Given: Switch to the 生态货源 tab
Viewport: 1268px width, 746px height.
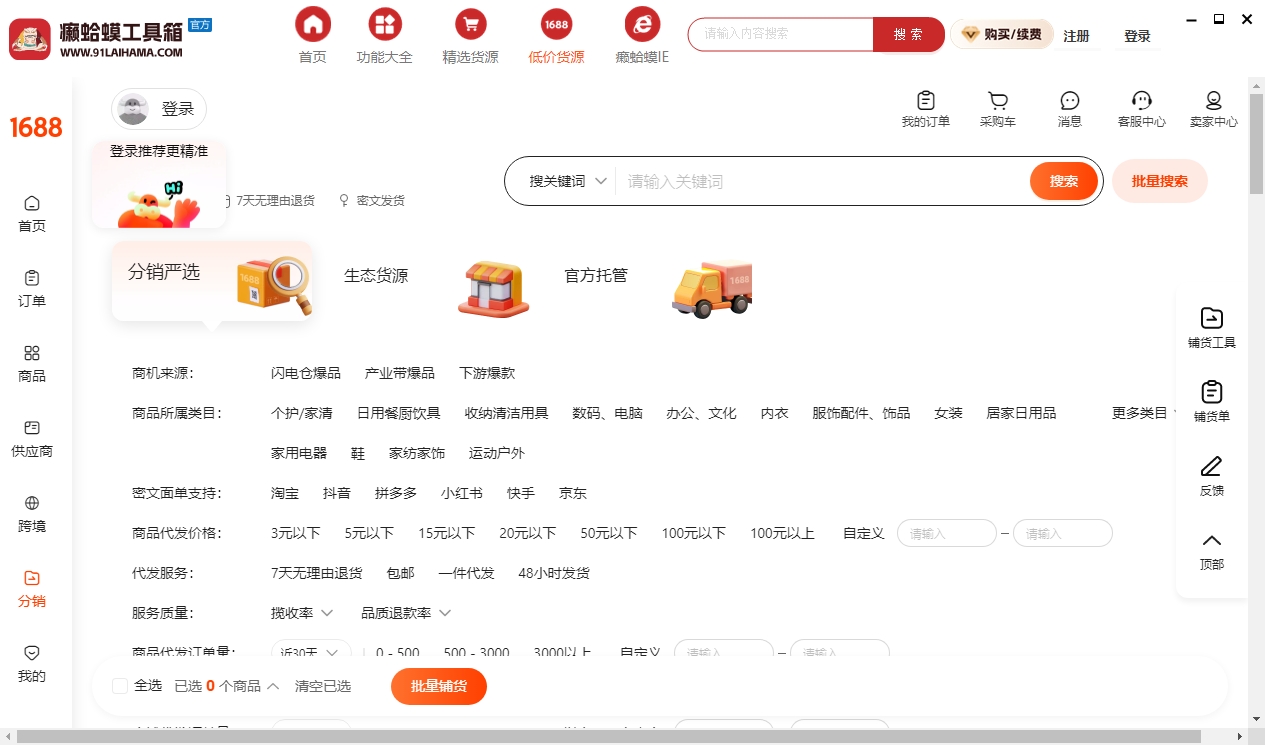Looking at the screenshot, I should point(375,276).
